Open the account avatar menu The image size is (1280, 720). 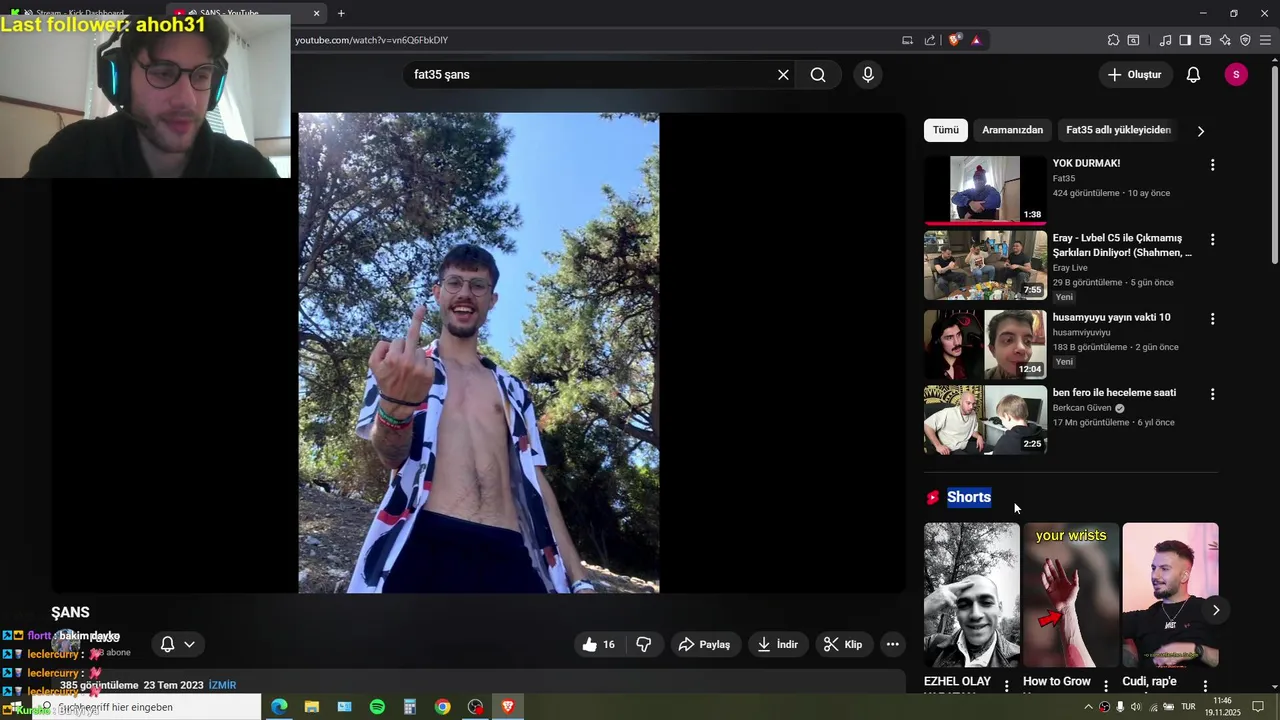(1236, 75)
